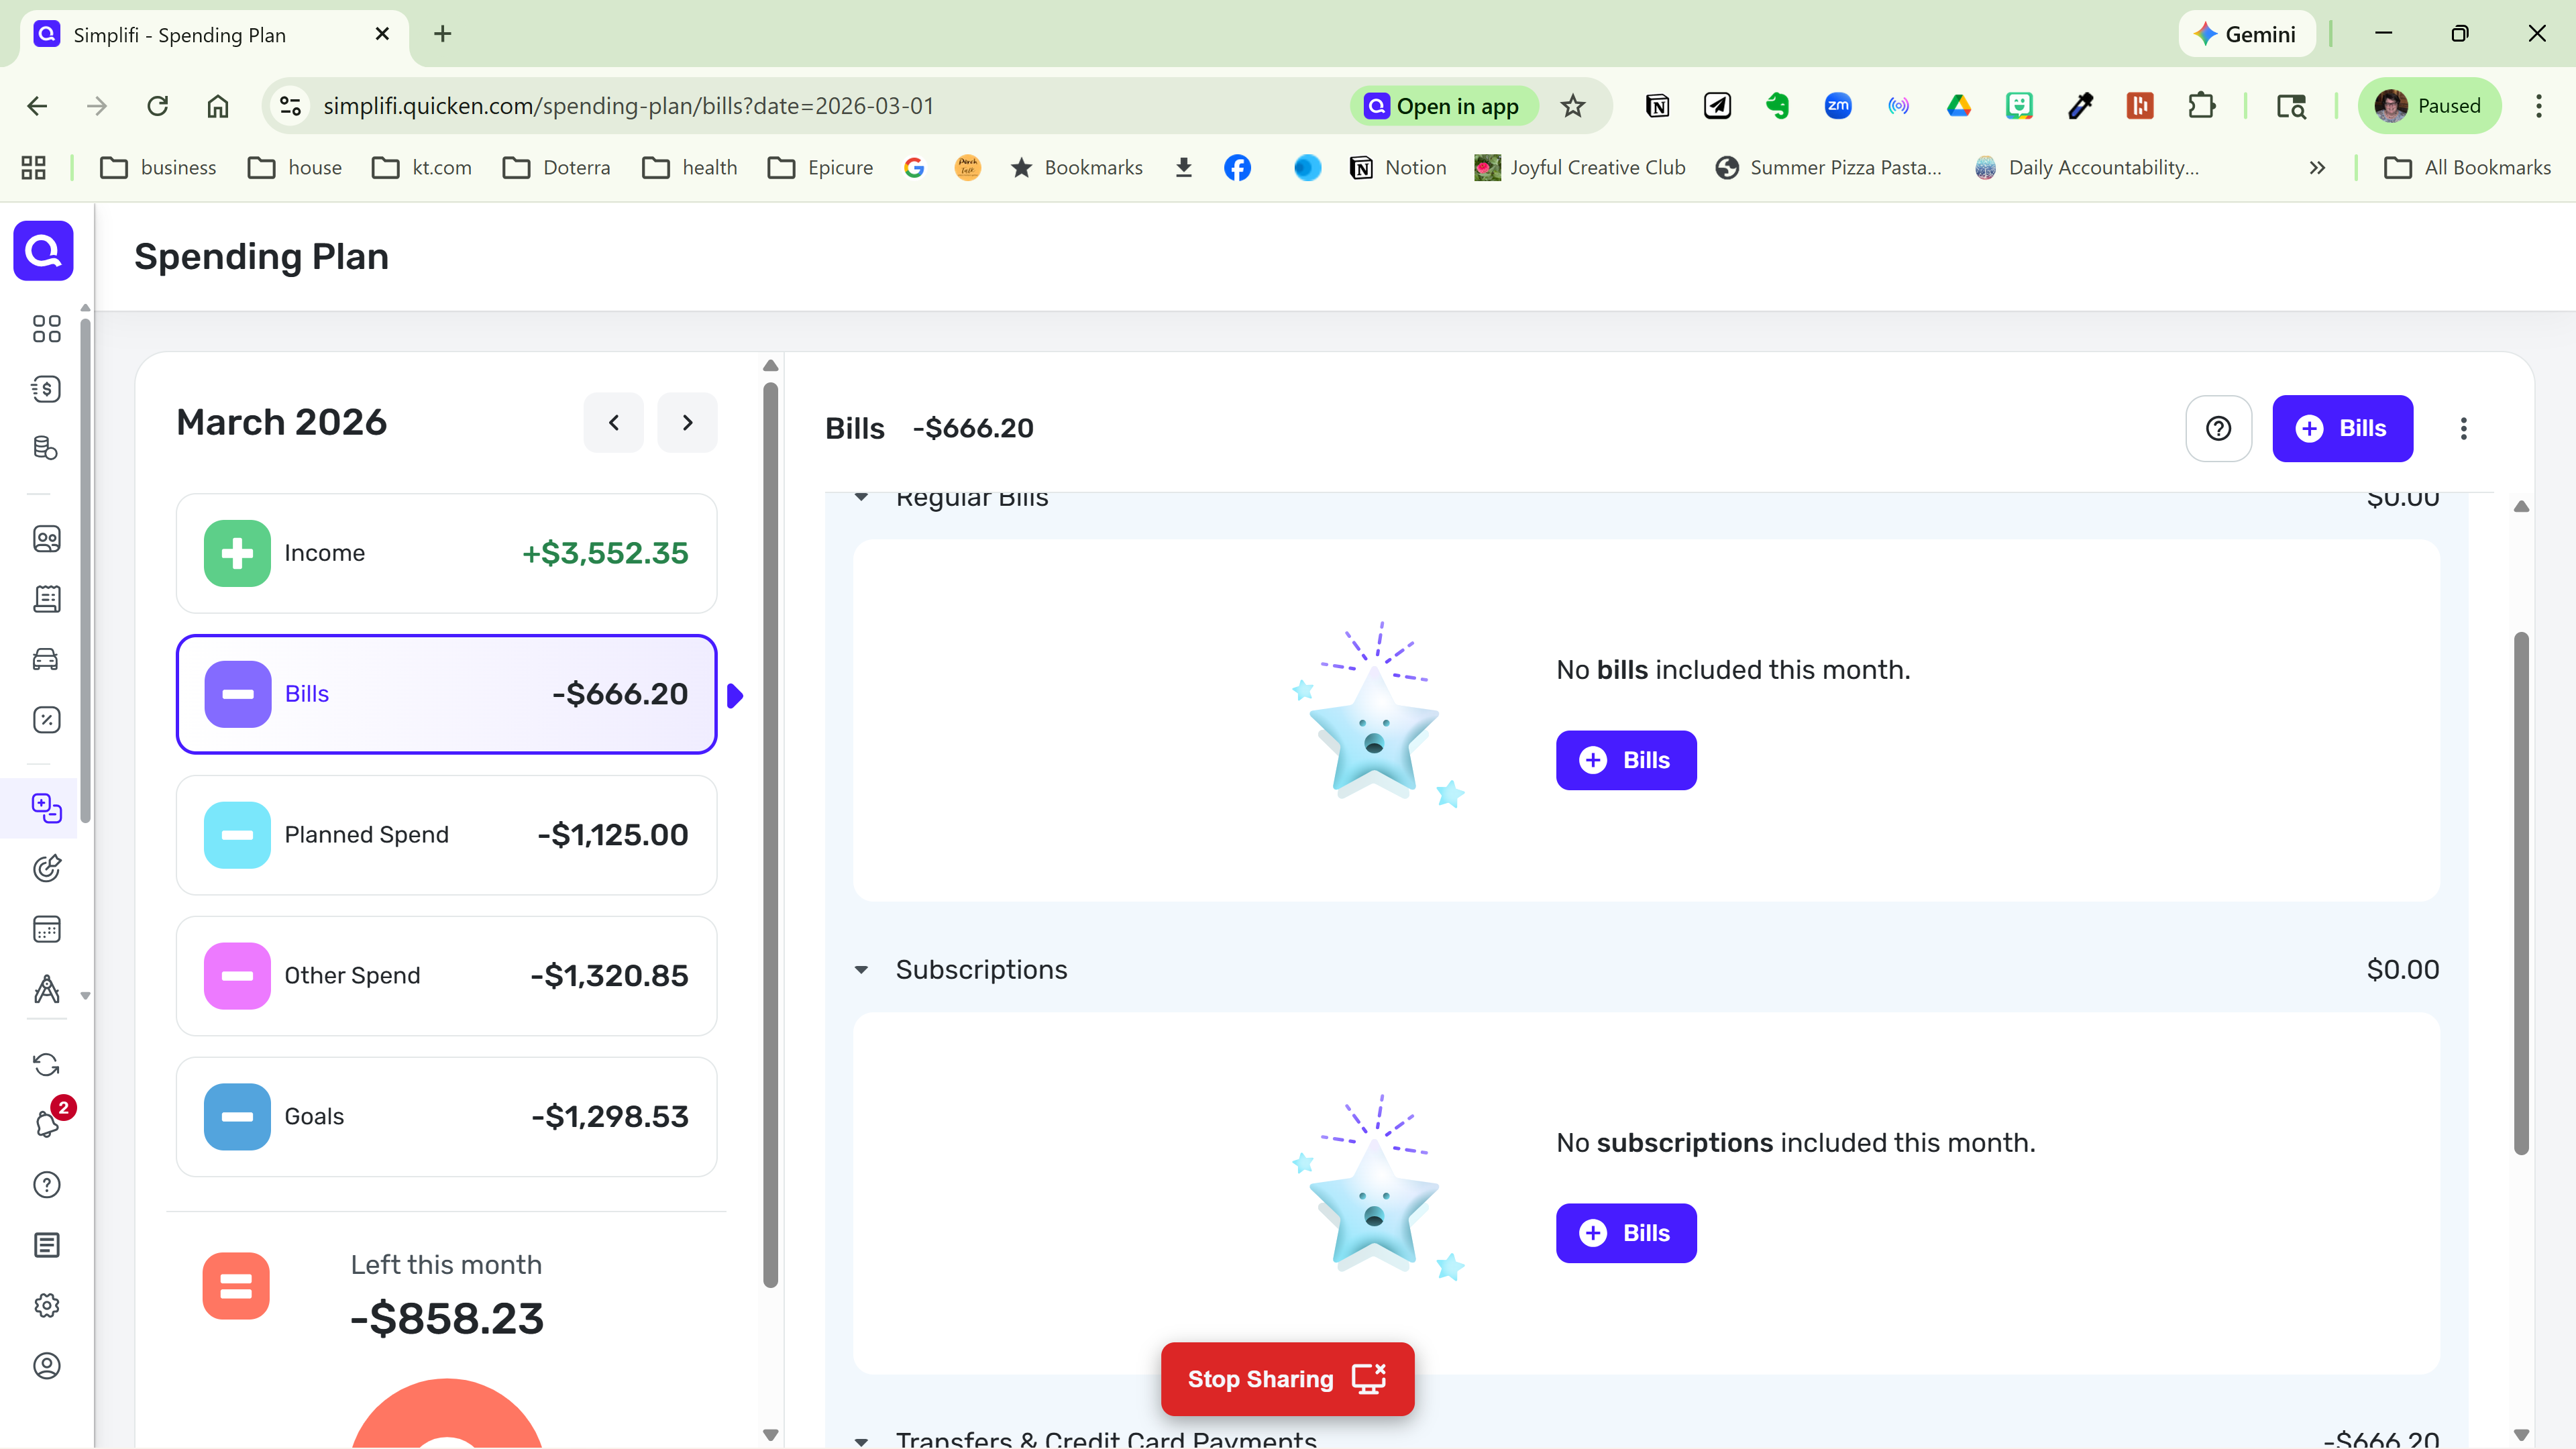Select the Planned Spend category card
This screenshot has height=1449, width=2576.
pyautogui.click(x=446, y=835)
